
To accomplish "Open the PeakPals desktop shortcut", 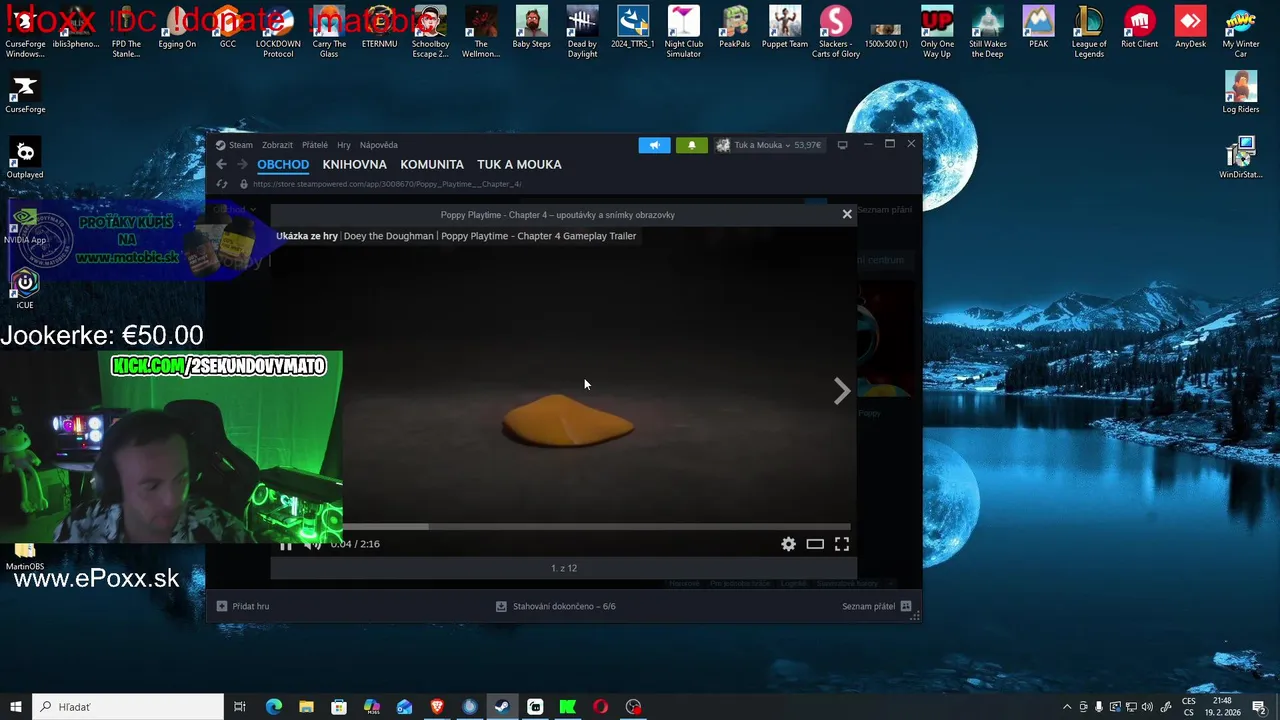I will point(734,29).
